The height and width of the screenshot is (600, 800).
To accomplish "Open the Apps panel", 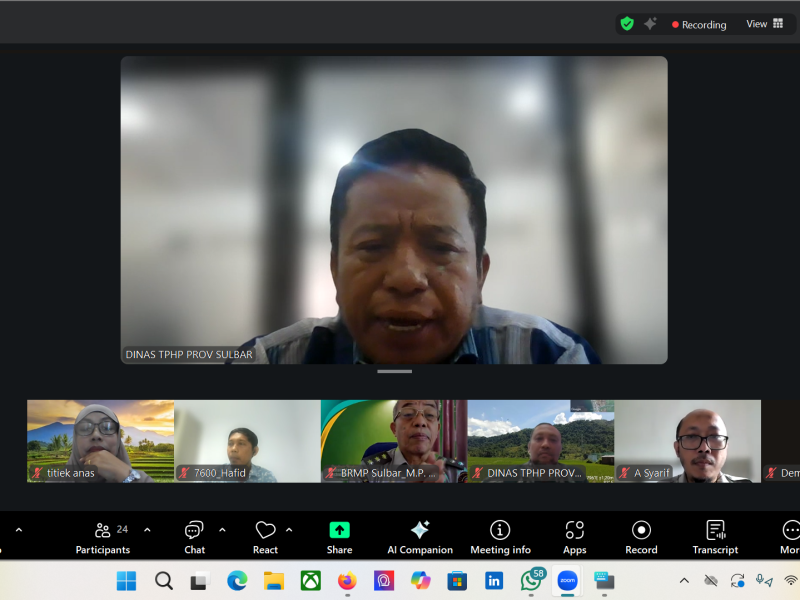I will tap(574, 536).
